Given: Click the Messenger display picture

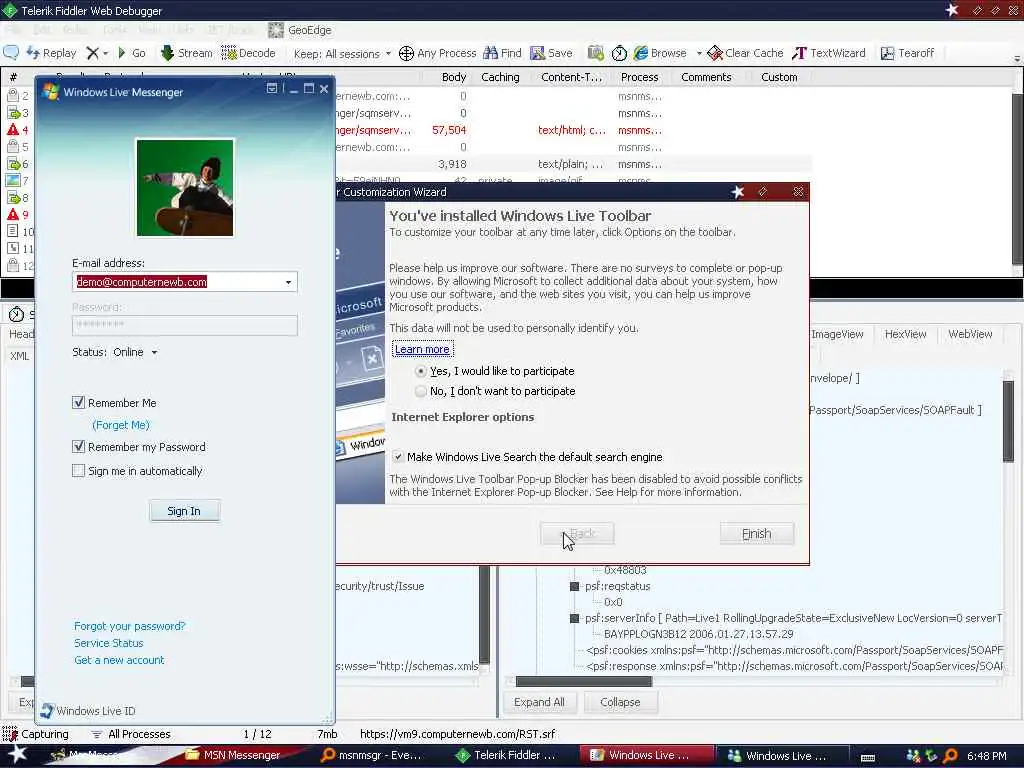Looking at the screenshot, I should coord(185,187).
